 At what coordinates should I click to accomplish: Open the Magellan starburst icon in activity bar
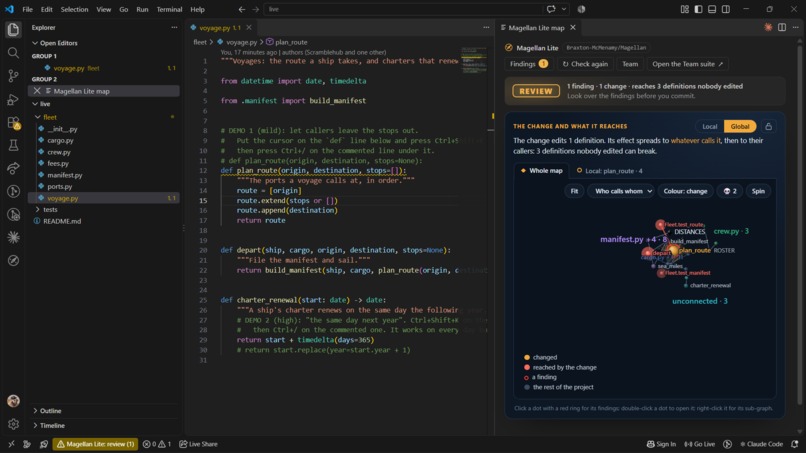(x=13, y=237)
